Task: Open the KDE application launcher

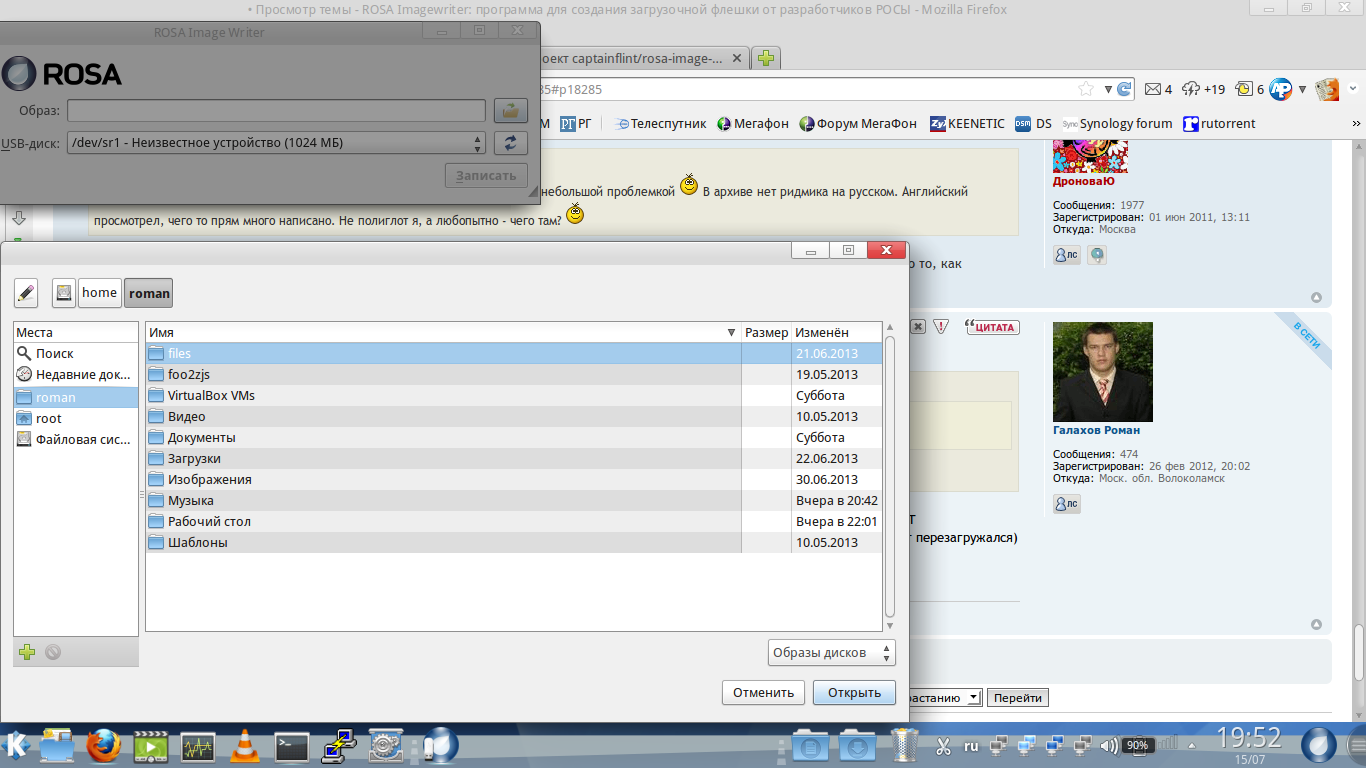Action: click(17, 745)
